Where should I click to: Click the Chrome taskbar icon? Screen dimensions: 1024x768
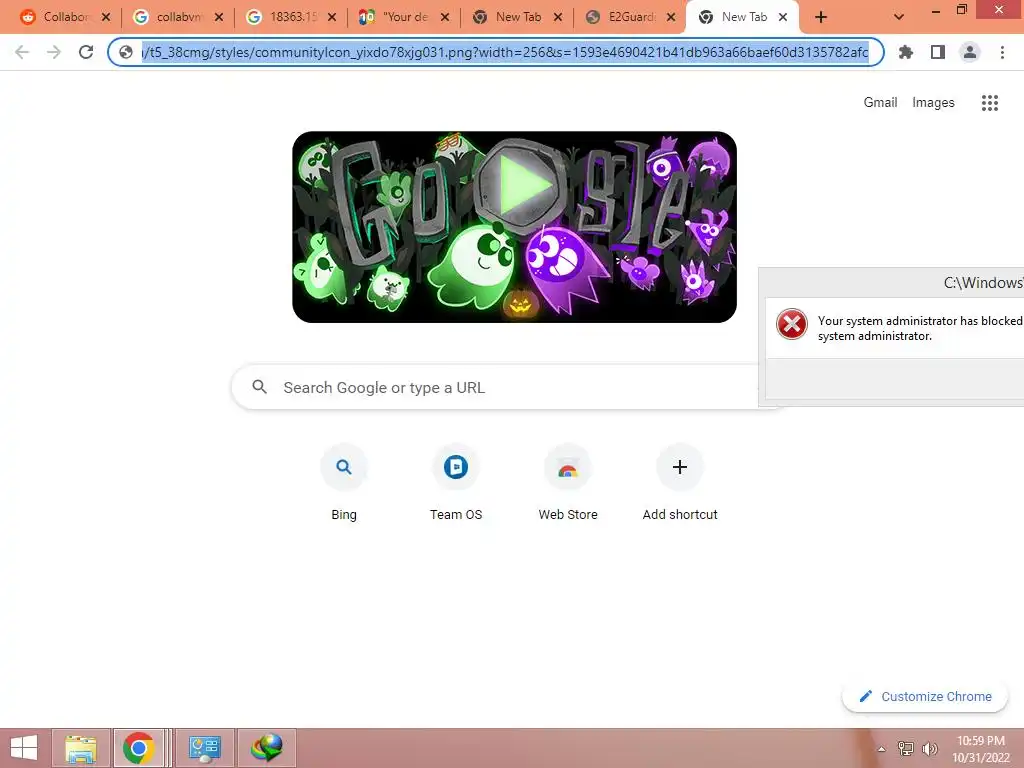138,748
